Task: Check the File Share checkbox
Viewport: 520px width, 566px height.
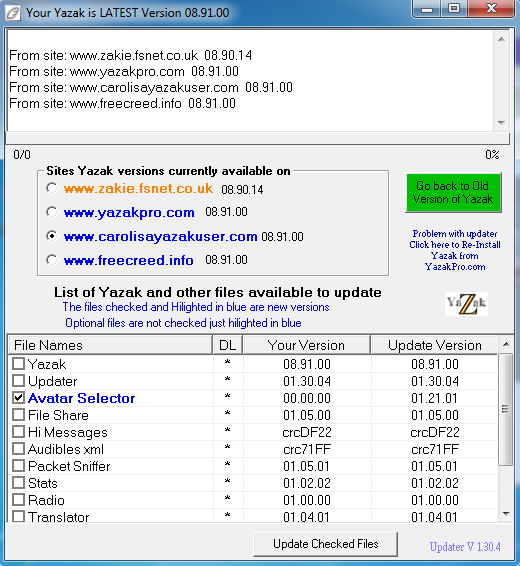Action: [18, 414]
